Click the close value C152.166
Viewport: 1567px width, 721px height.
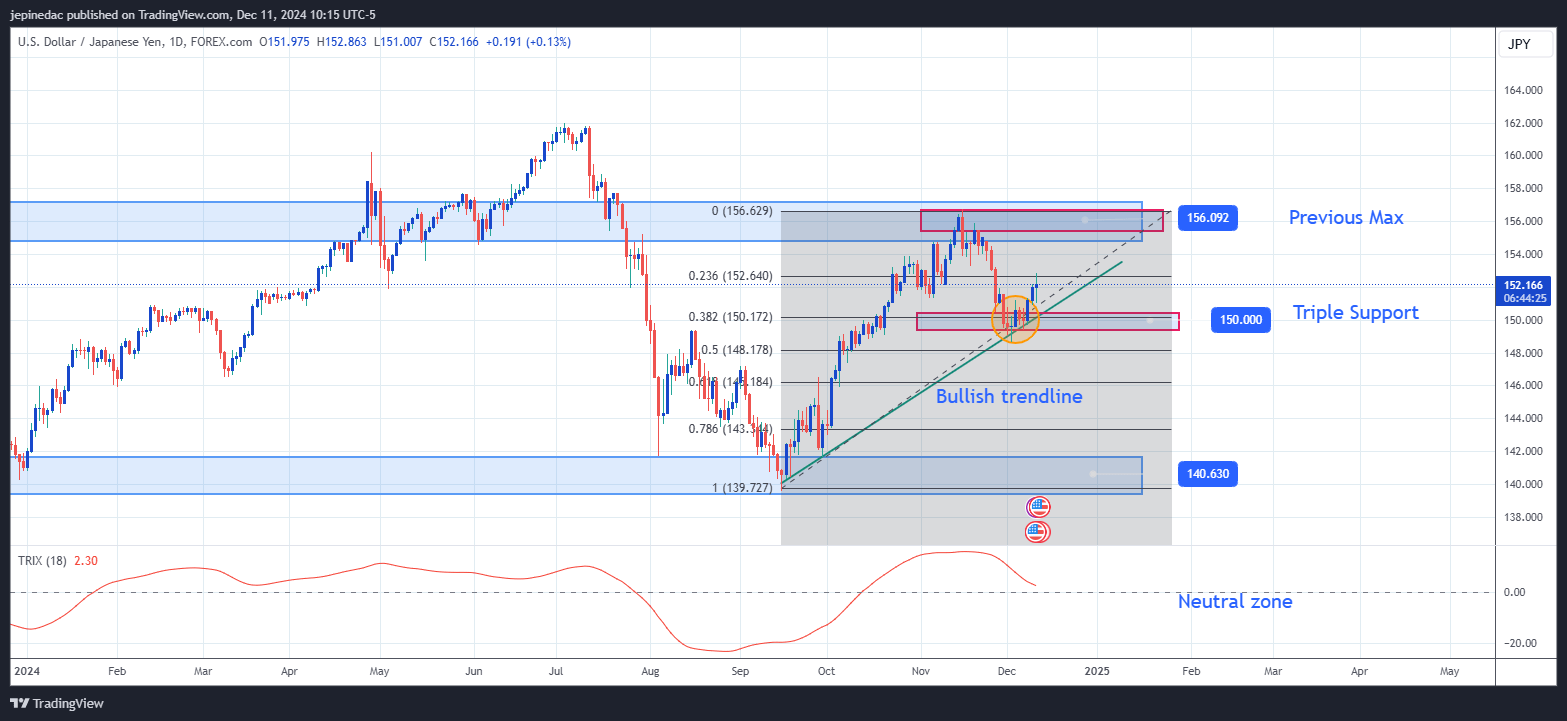(454, 41)
